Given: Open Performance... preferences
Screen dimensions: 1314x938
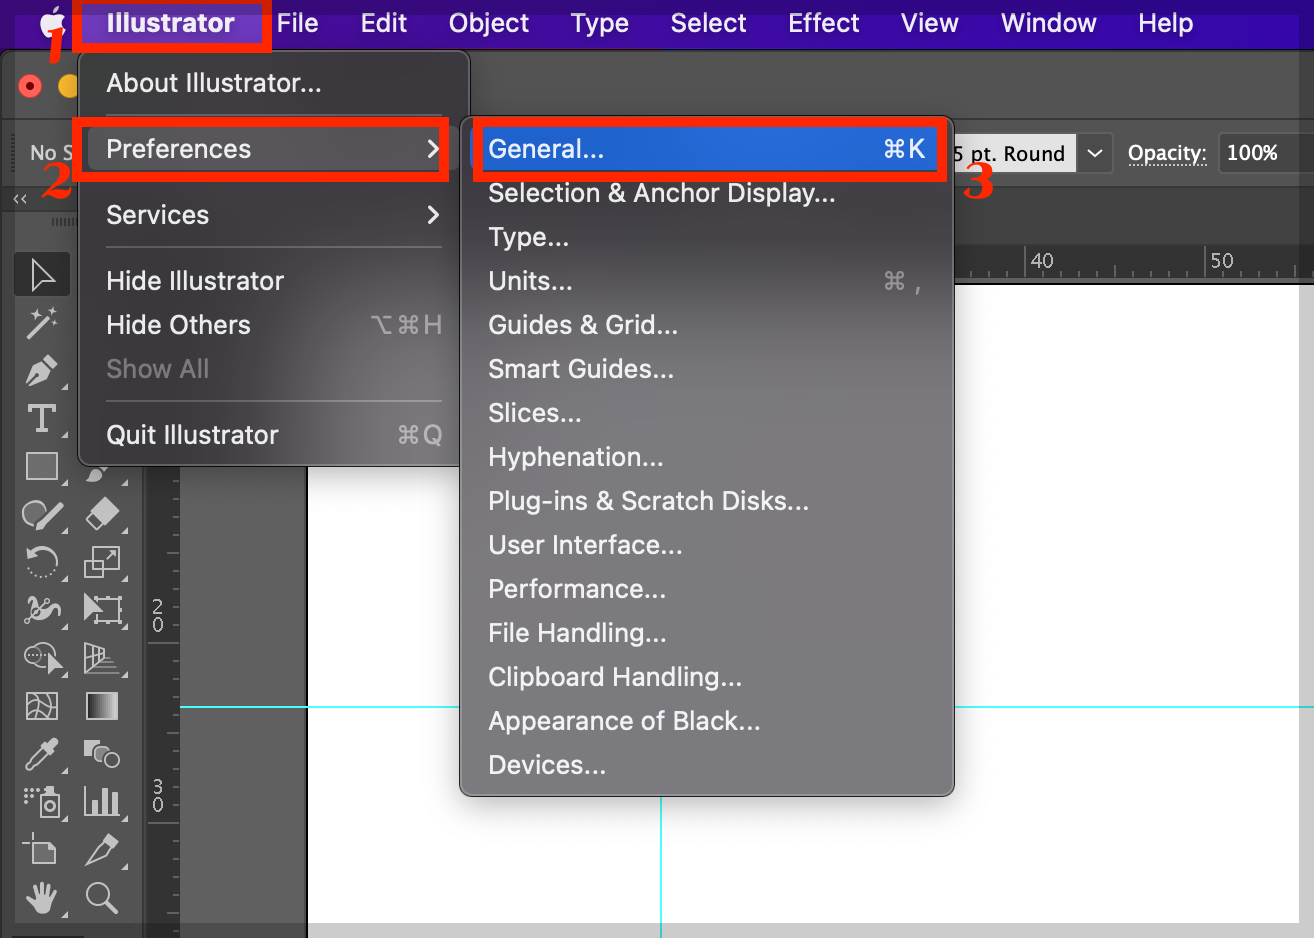Looking at the screenshot, I should tap(708, 589).
